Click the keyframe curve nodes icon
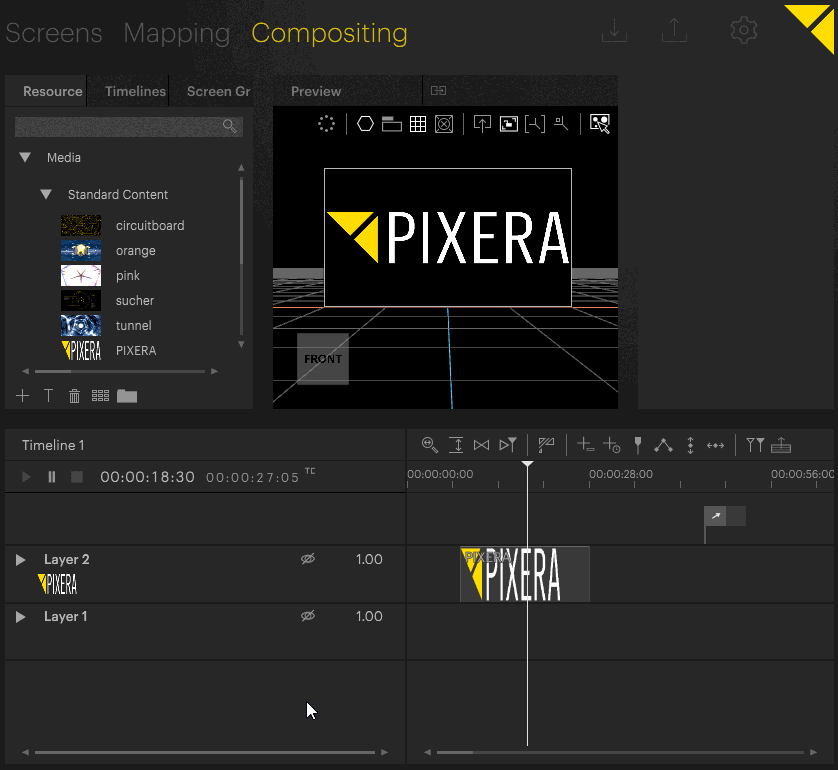This screenshot has width=838, height=770. pos(663,445)
